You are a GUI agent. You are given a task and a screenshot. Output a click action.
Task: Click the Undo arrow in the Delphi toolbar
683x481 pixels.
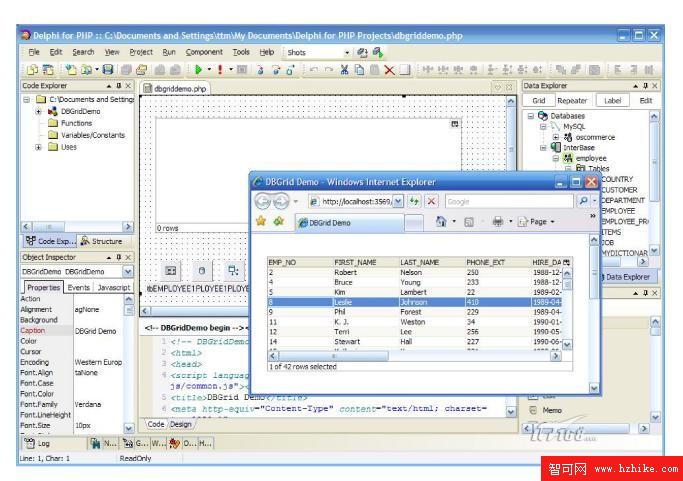point(314,69)
